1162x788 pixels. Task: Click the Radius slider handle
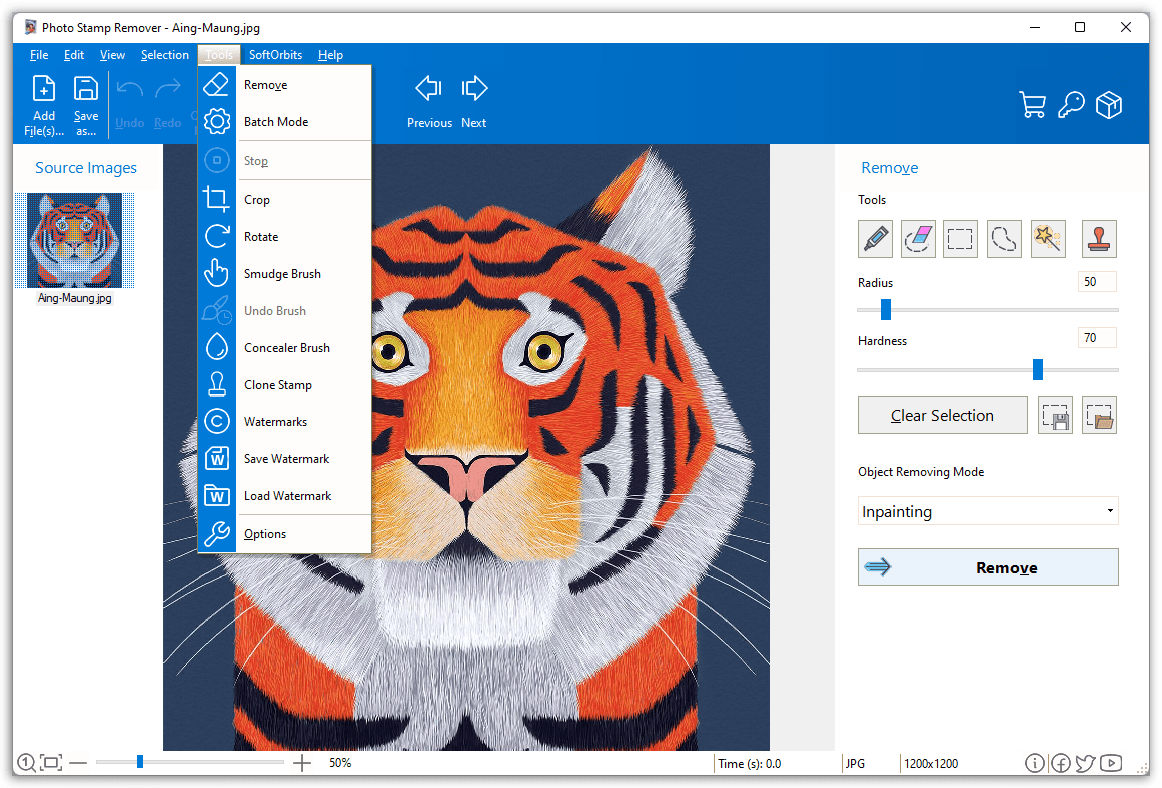point(886,309)
